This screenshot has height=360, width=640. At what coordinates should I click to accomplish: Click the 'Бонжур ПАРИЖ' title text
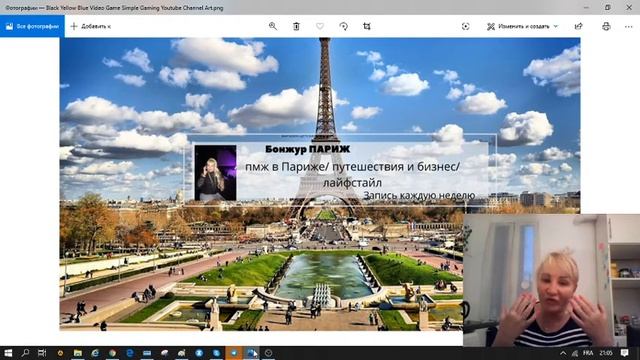click(x=307, y=149)
